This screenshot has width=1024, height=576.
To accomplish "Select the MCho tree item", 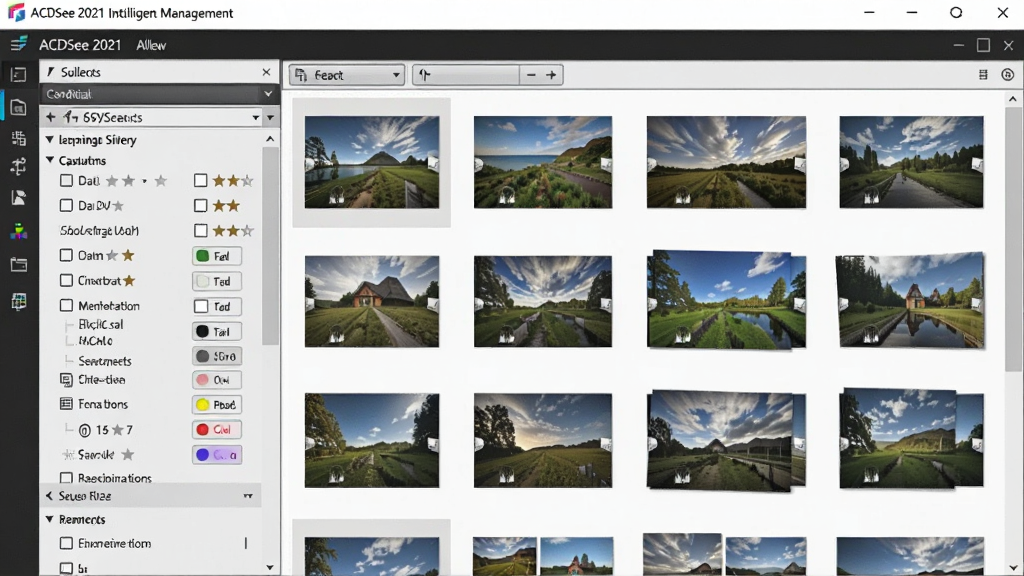I will pyautogui.click(x=95, y=341).
